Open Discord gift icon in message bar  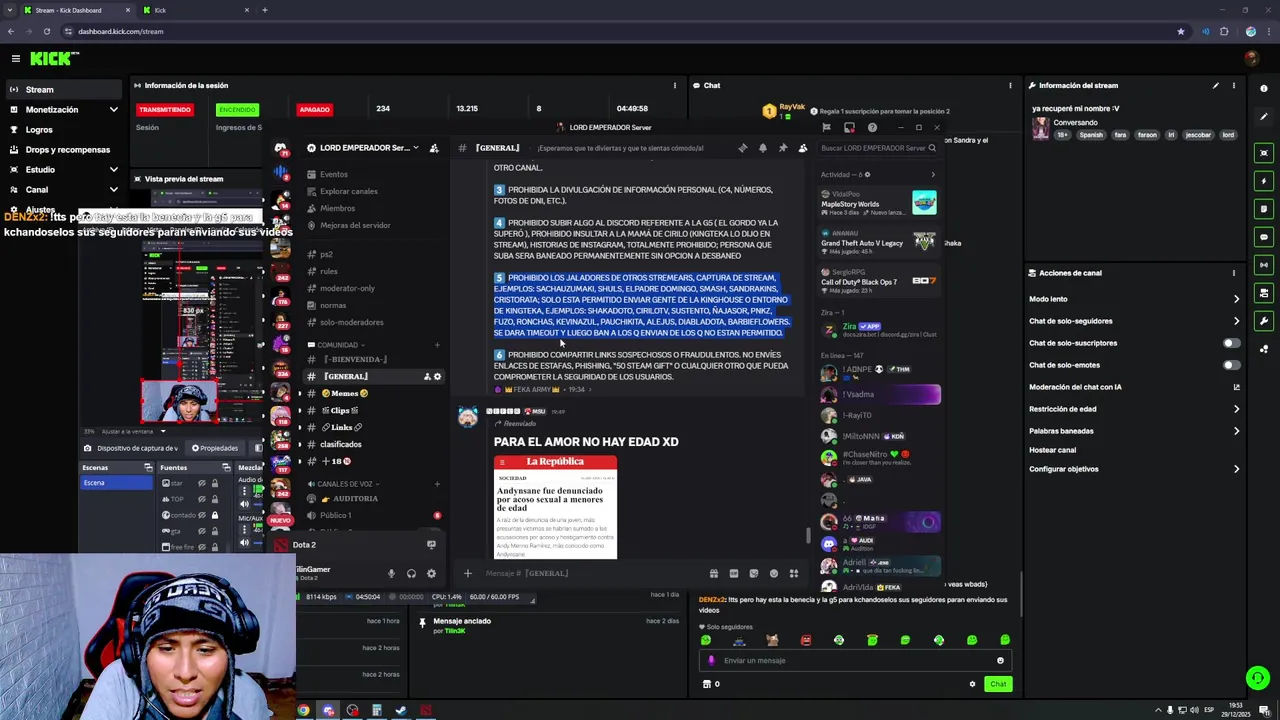(713, 573)
